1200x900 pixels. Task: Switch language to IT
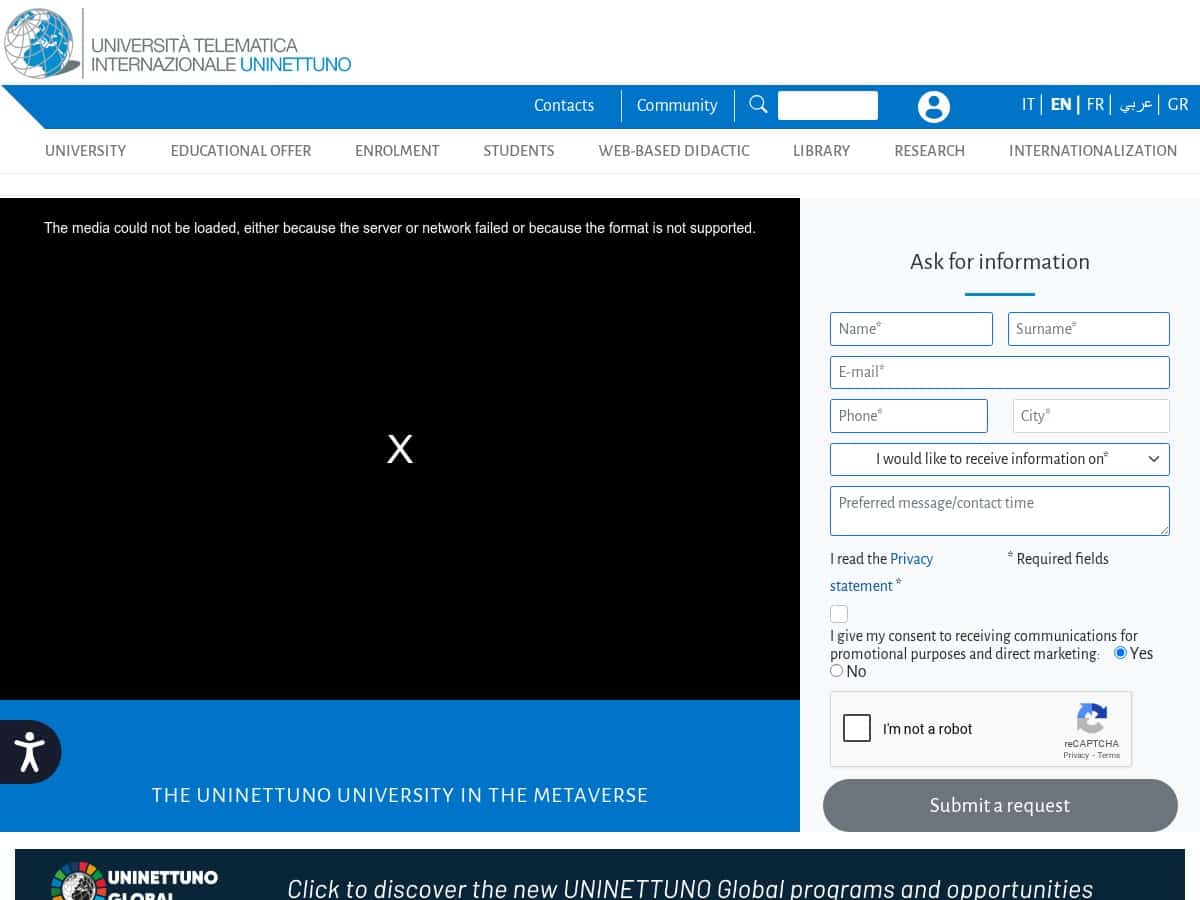(1028, 104)
